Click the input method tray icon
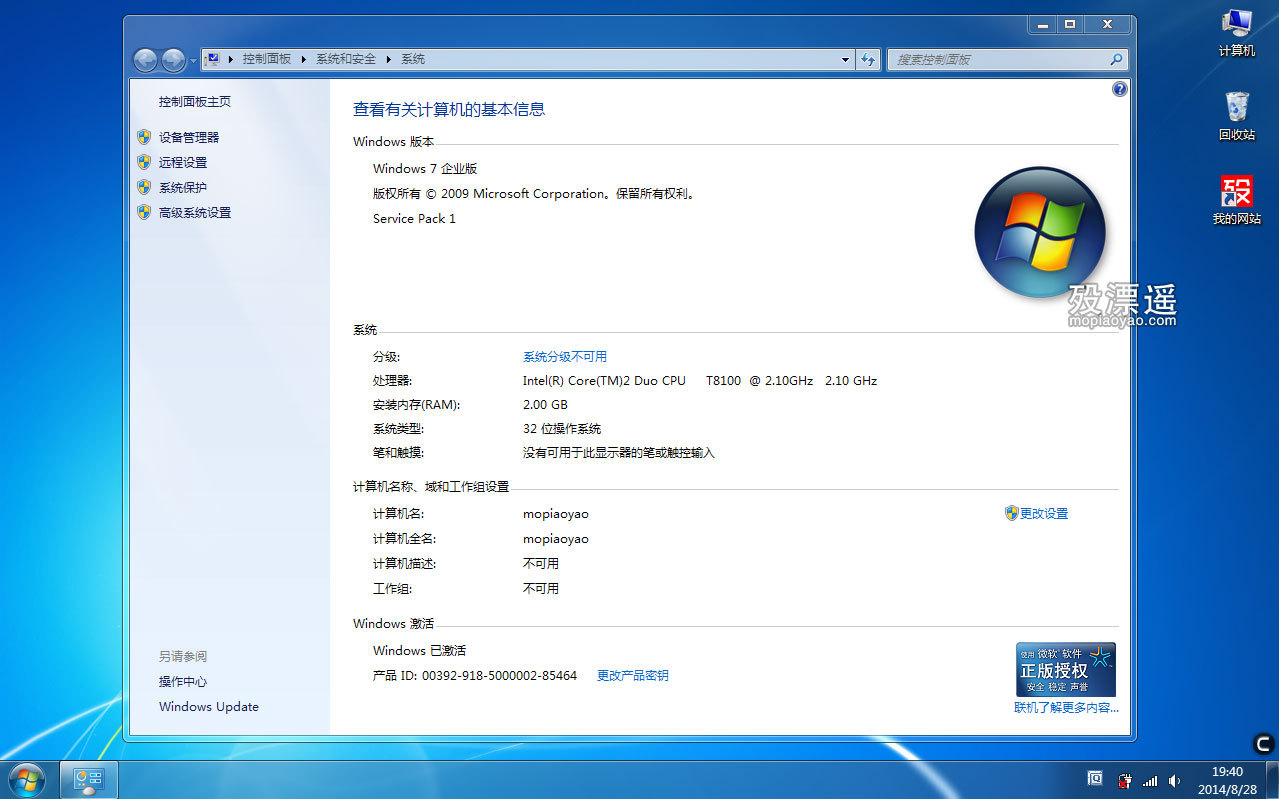 (x=1095, y=779)
